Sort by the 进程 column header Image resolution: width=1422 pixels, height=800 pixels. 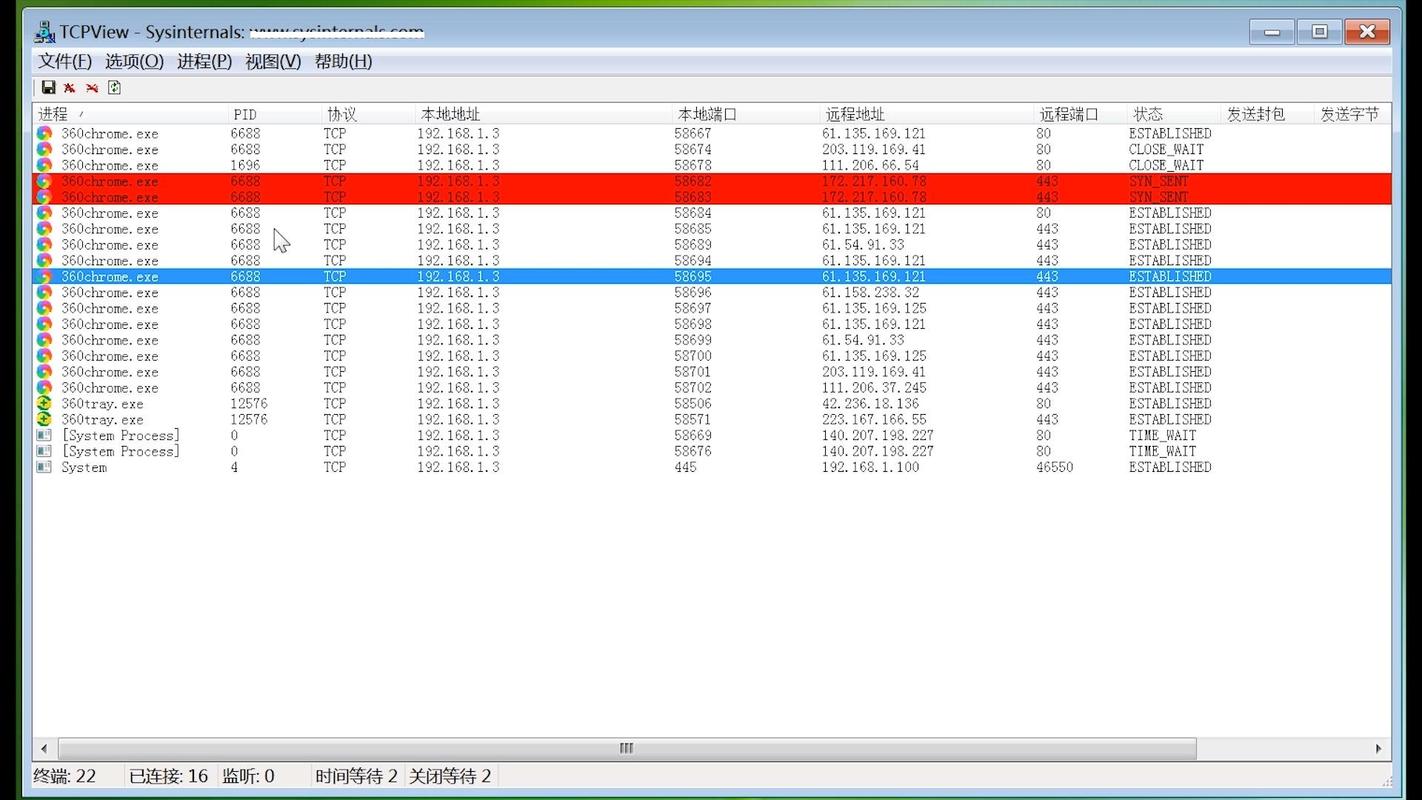(x=130, y=114)
